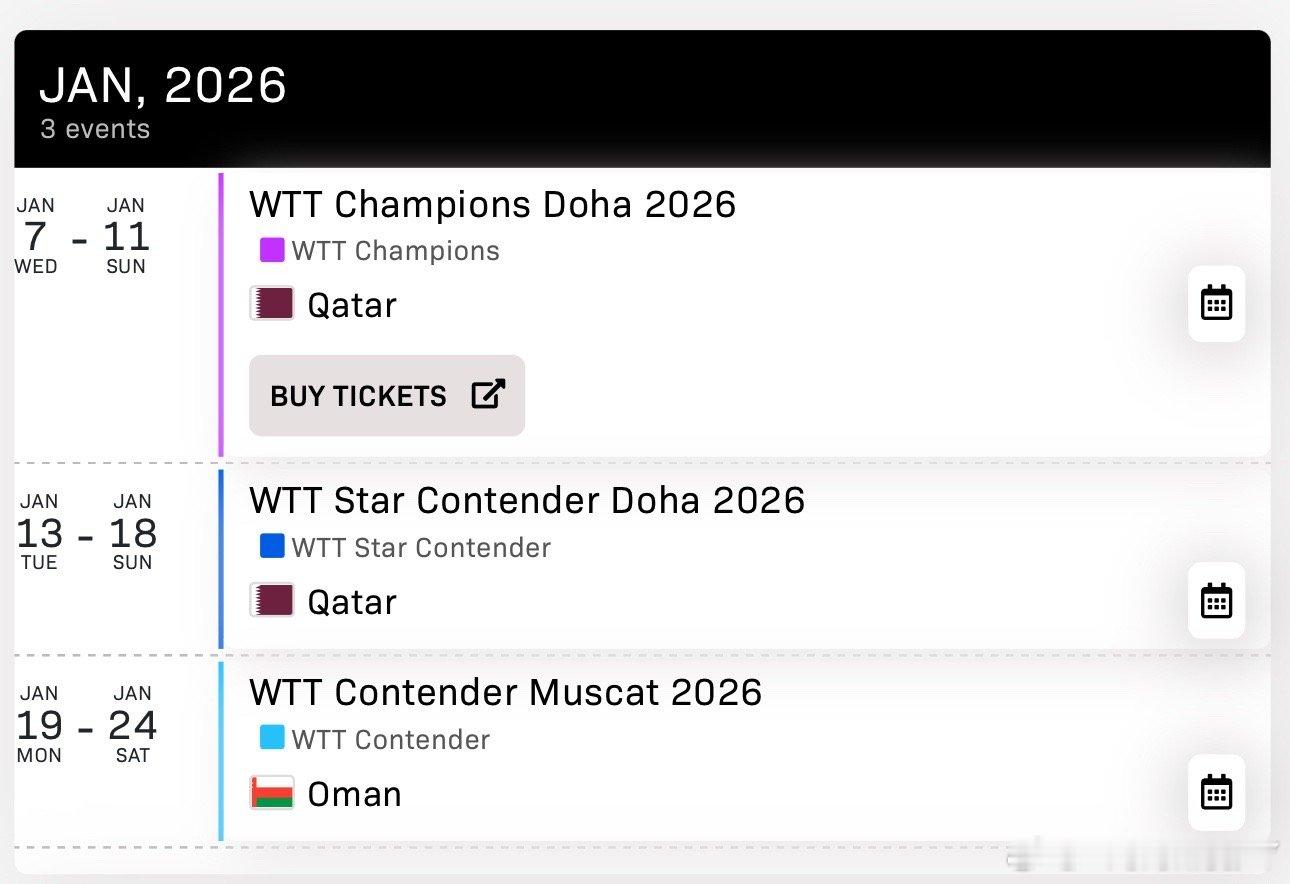Click calendar icon for WTT Star Contender Doha
The image size is (1290, 884).
[x=1216, y=600]
